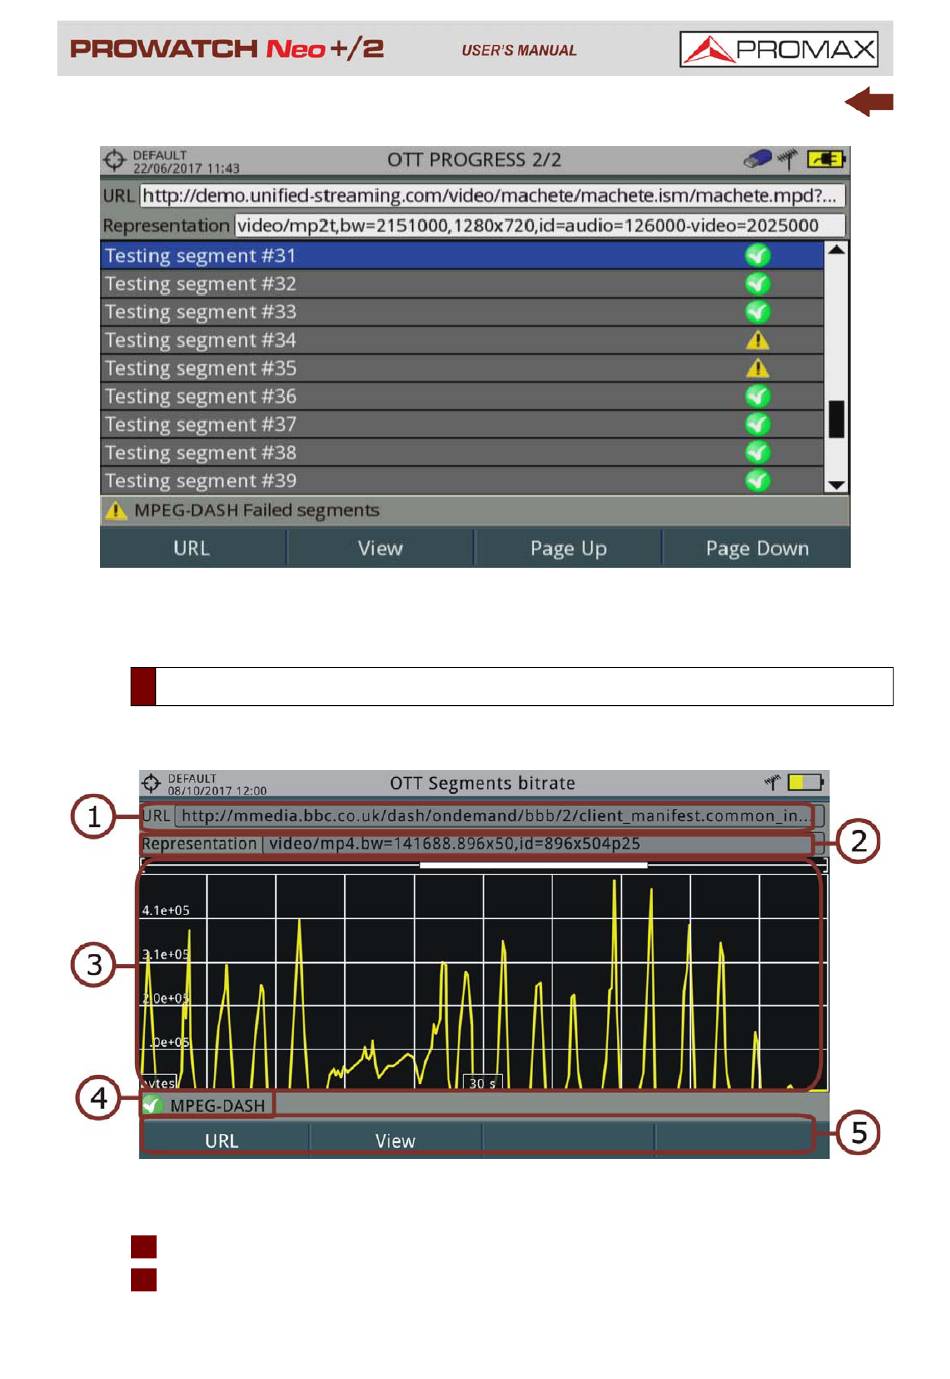Viewport: 950px width, 1379px height.
Task: Click the PROMAX logo in header
Action: tap(778, 49)
